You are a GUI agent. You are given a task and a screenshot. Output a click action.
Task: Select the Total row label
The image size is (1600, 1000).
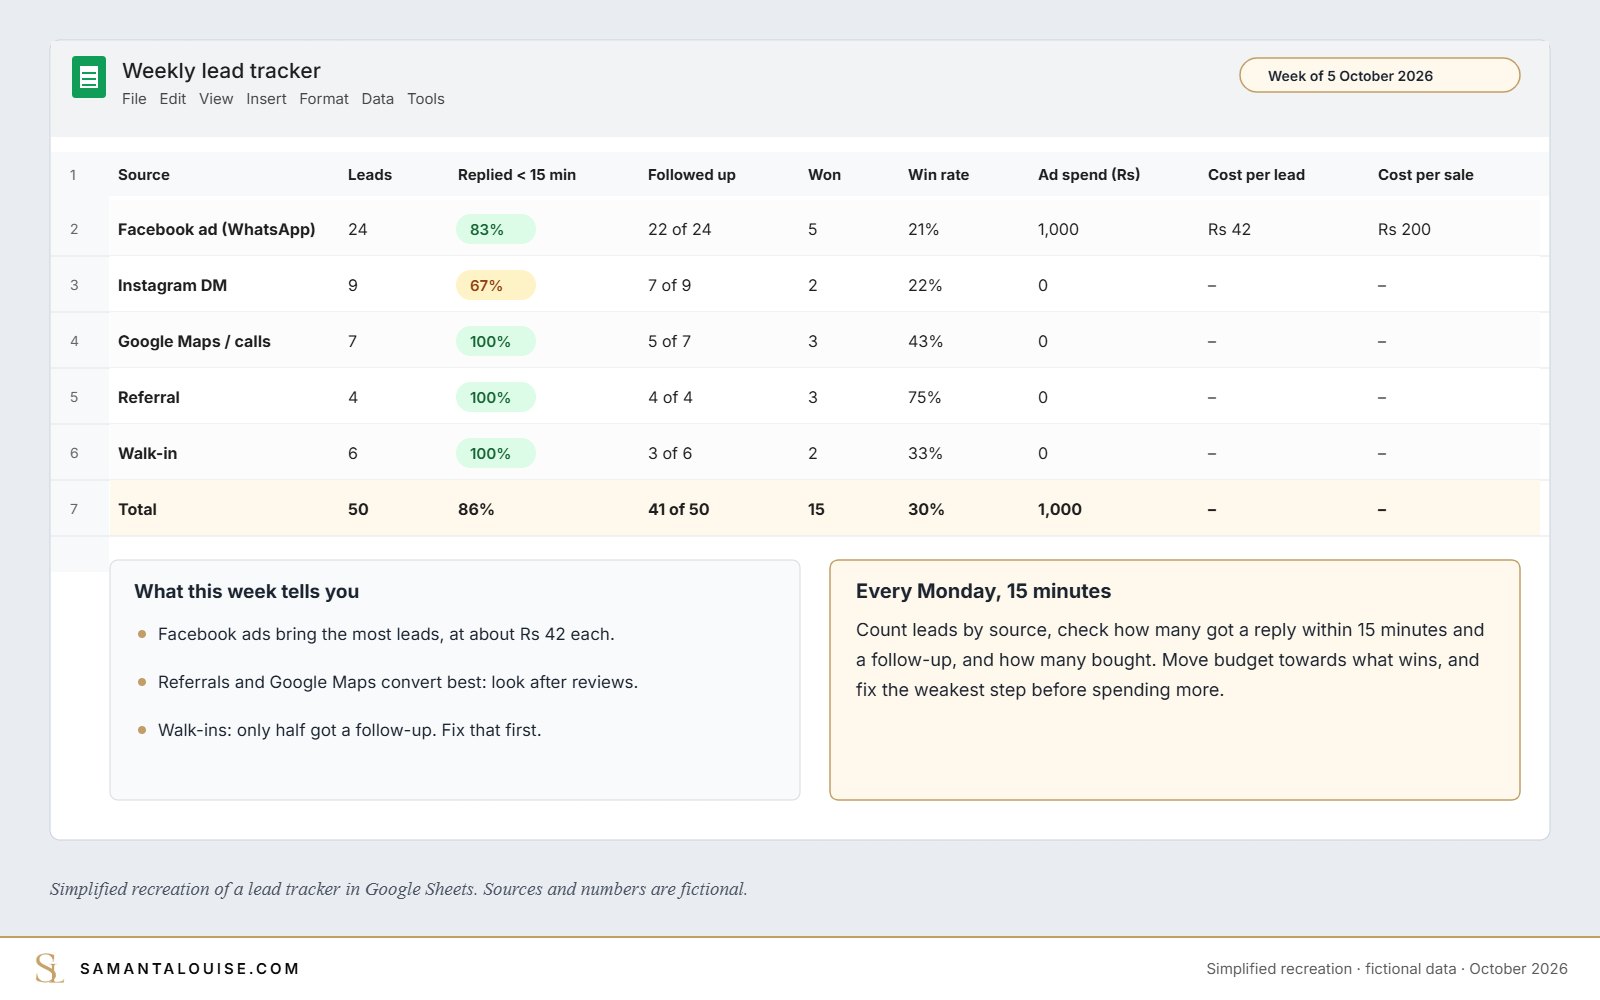(x=137, y=509)
